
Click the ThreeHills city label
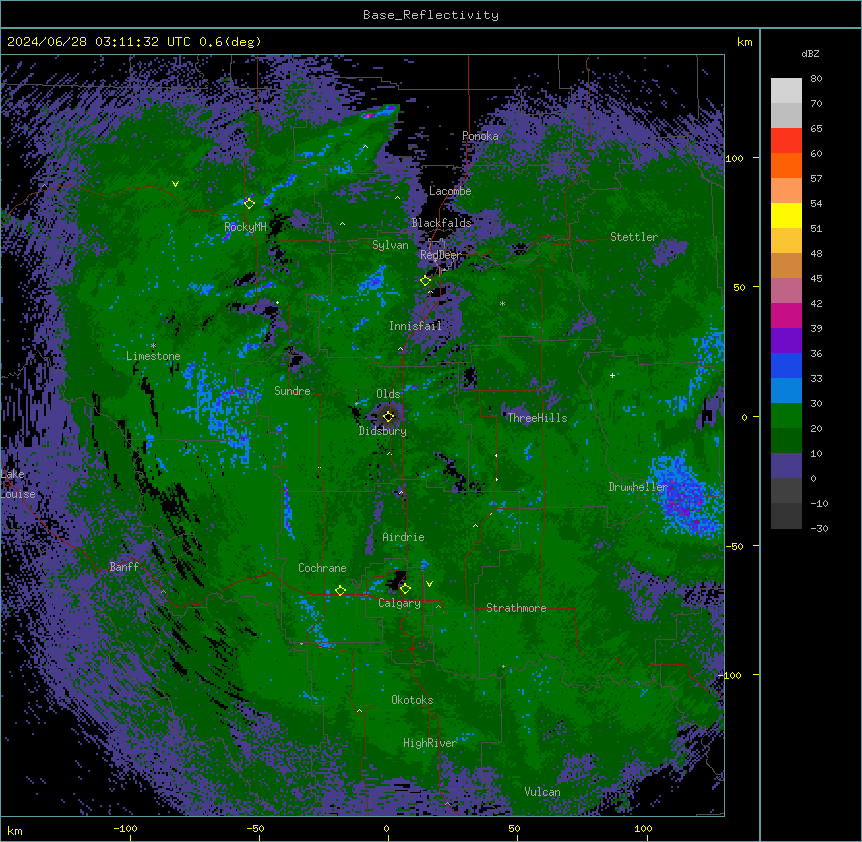coord(537,418)
